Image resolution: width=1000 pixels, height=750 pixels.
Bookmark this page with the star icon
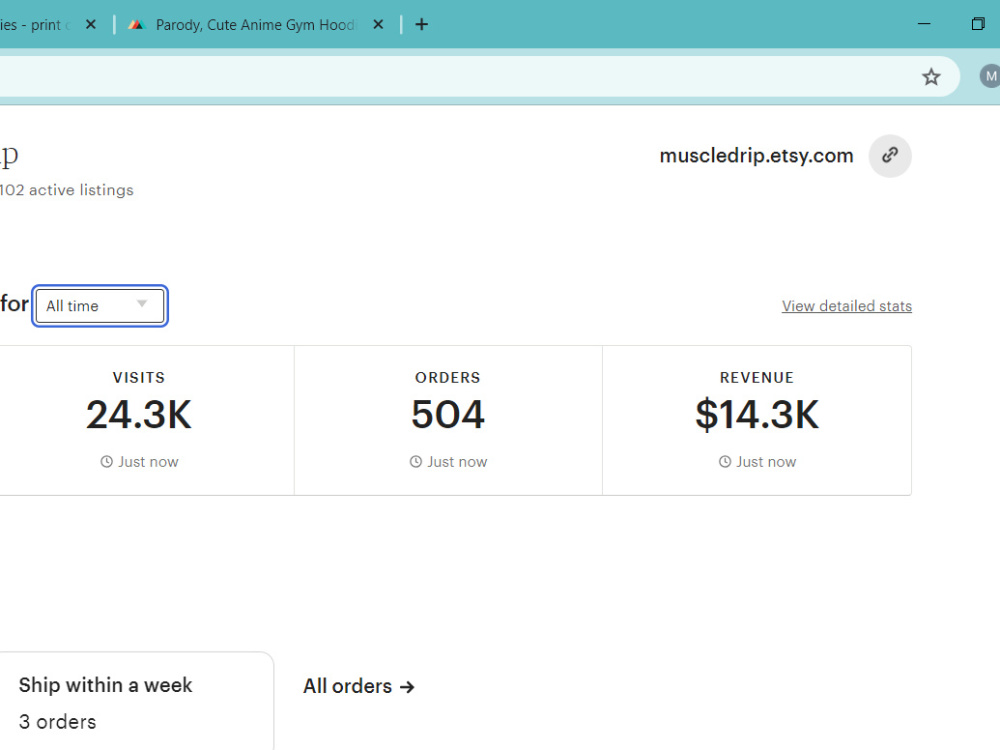pyautogui.click(x=931, y=77)
